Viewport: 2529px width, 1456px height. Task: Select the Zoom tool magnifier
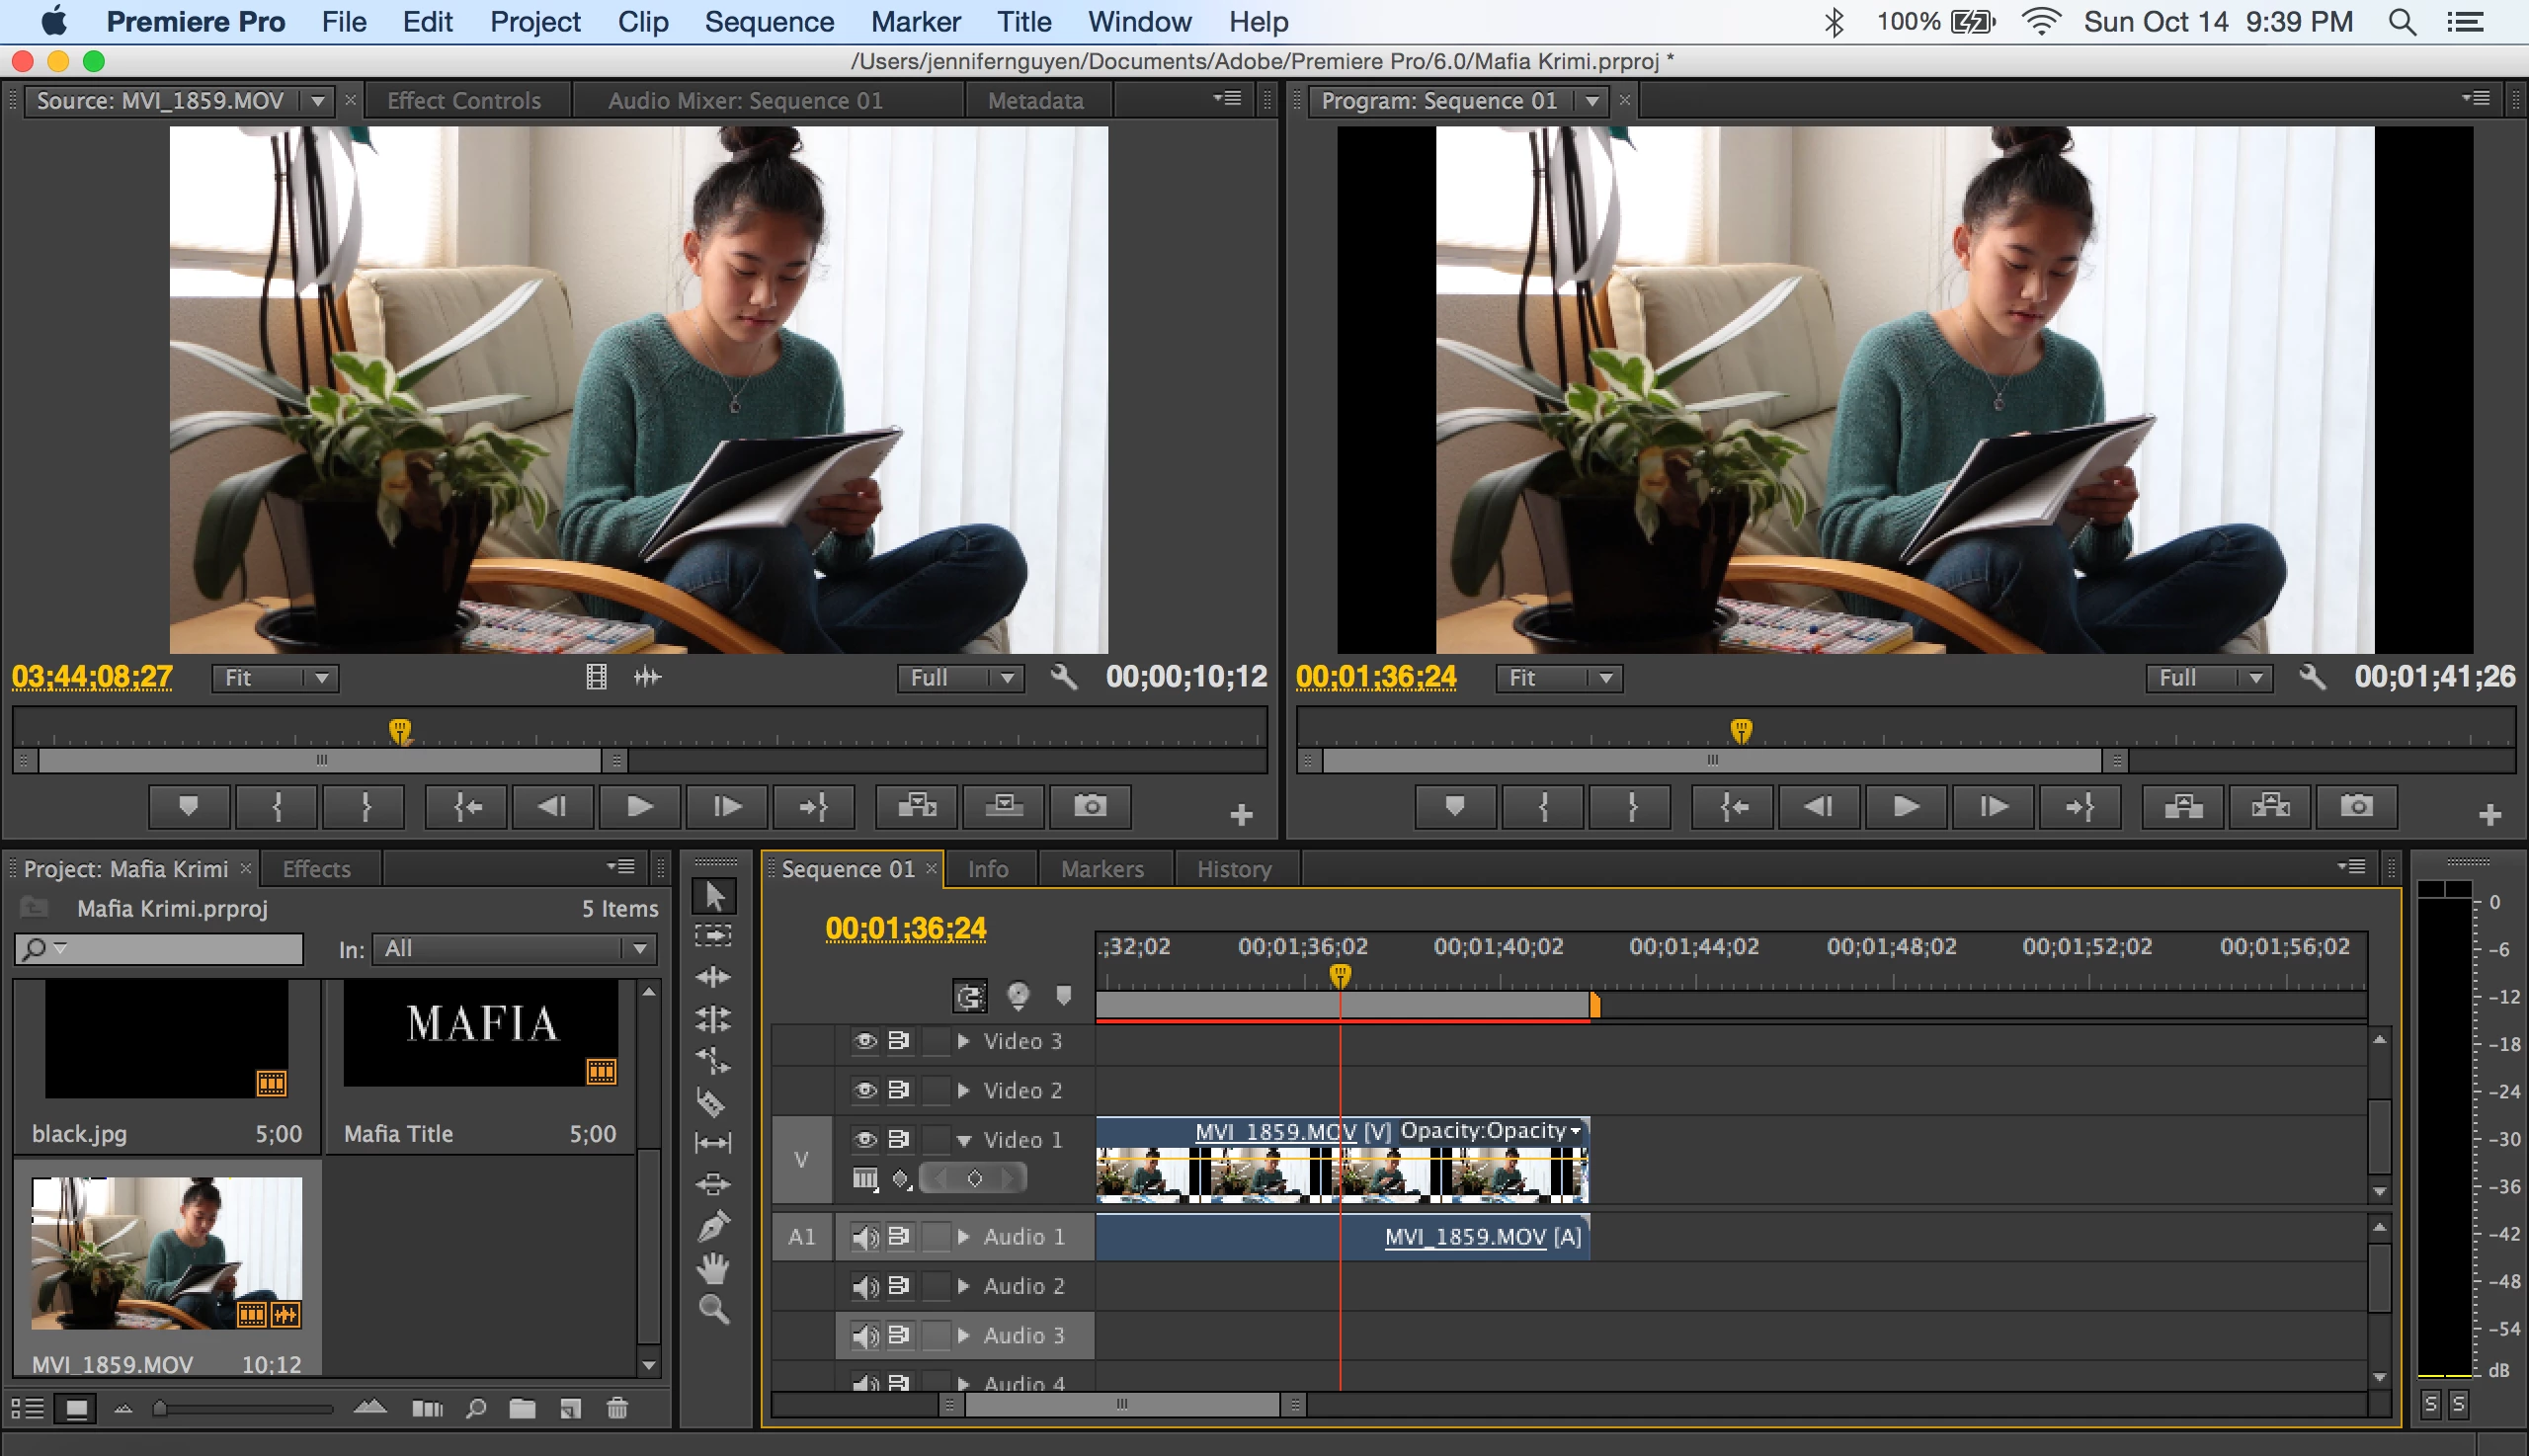pos(713,1309)
